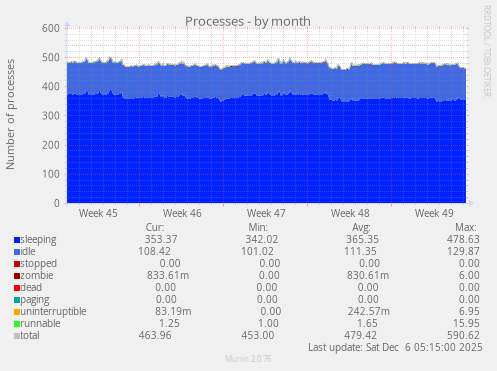
Task: Click the 'Week 45' axis label
Action: click(98, 213)
